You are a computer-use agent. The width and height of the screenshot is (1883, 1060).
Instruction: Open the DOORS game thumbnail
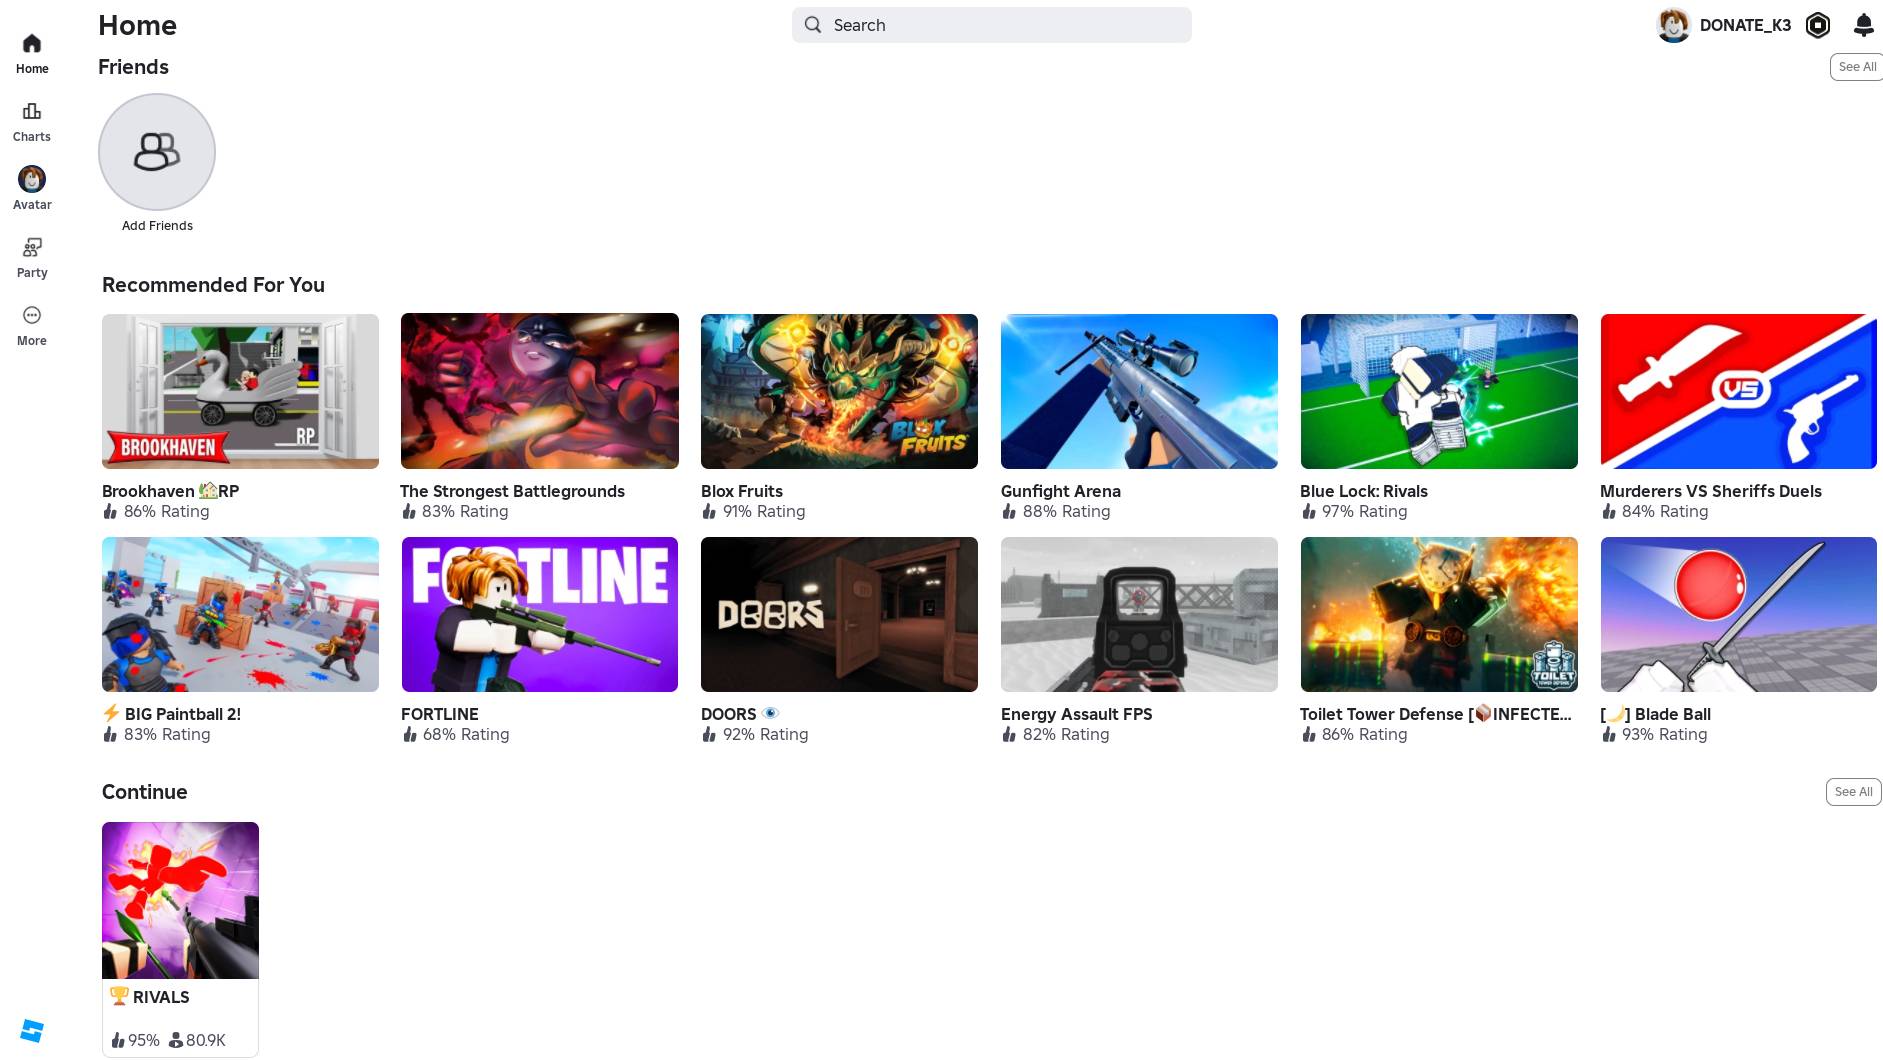point(839,614)
